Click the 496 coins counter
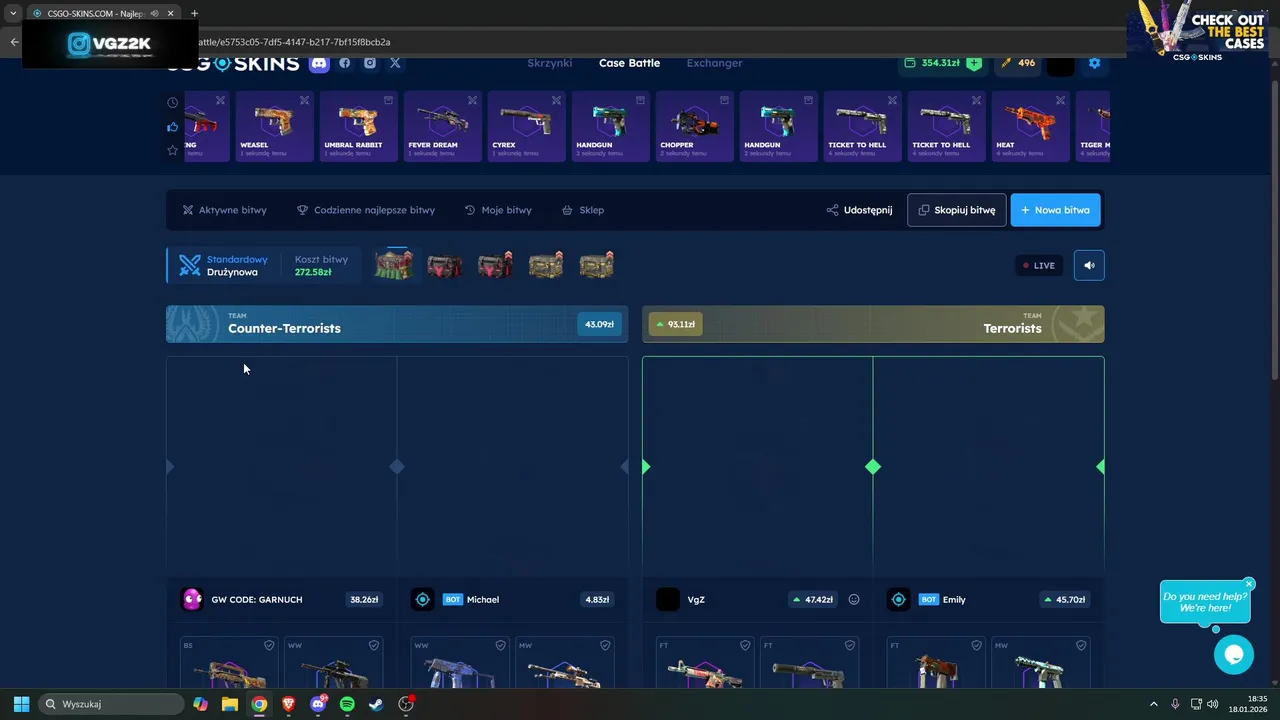The width and height of the screenshot is (1280, 720). 1018,63
